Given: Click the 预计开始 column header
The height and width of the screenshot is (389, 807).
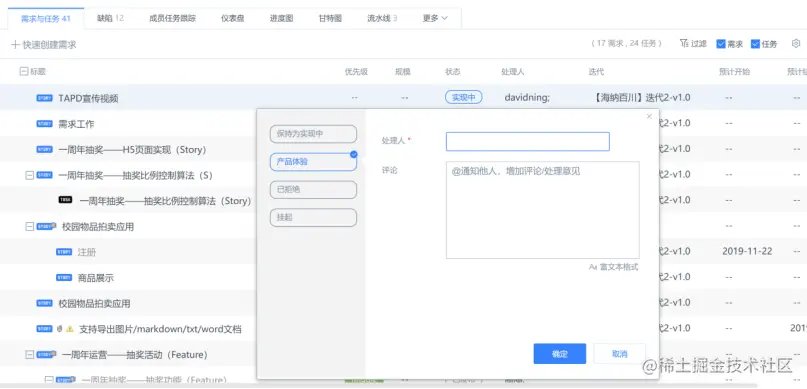Looking at the screenshot, I should pyautogui.click(x=734, y=72).
